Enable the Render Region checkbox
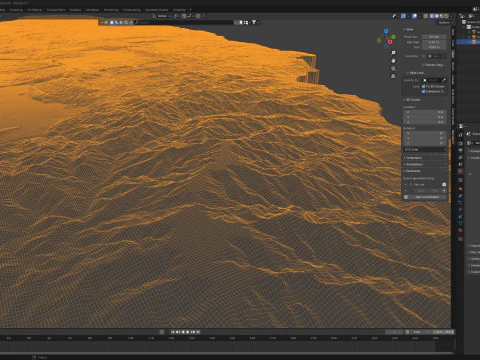480x360 pixels. [424, 65]
